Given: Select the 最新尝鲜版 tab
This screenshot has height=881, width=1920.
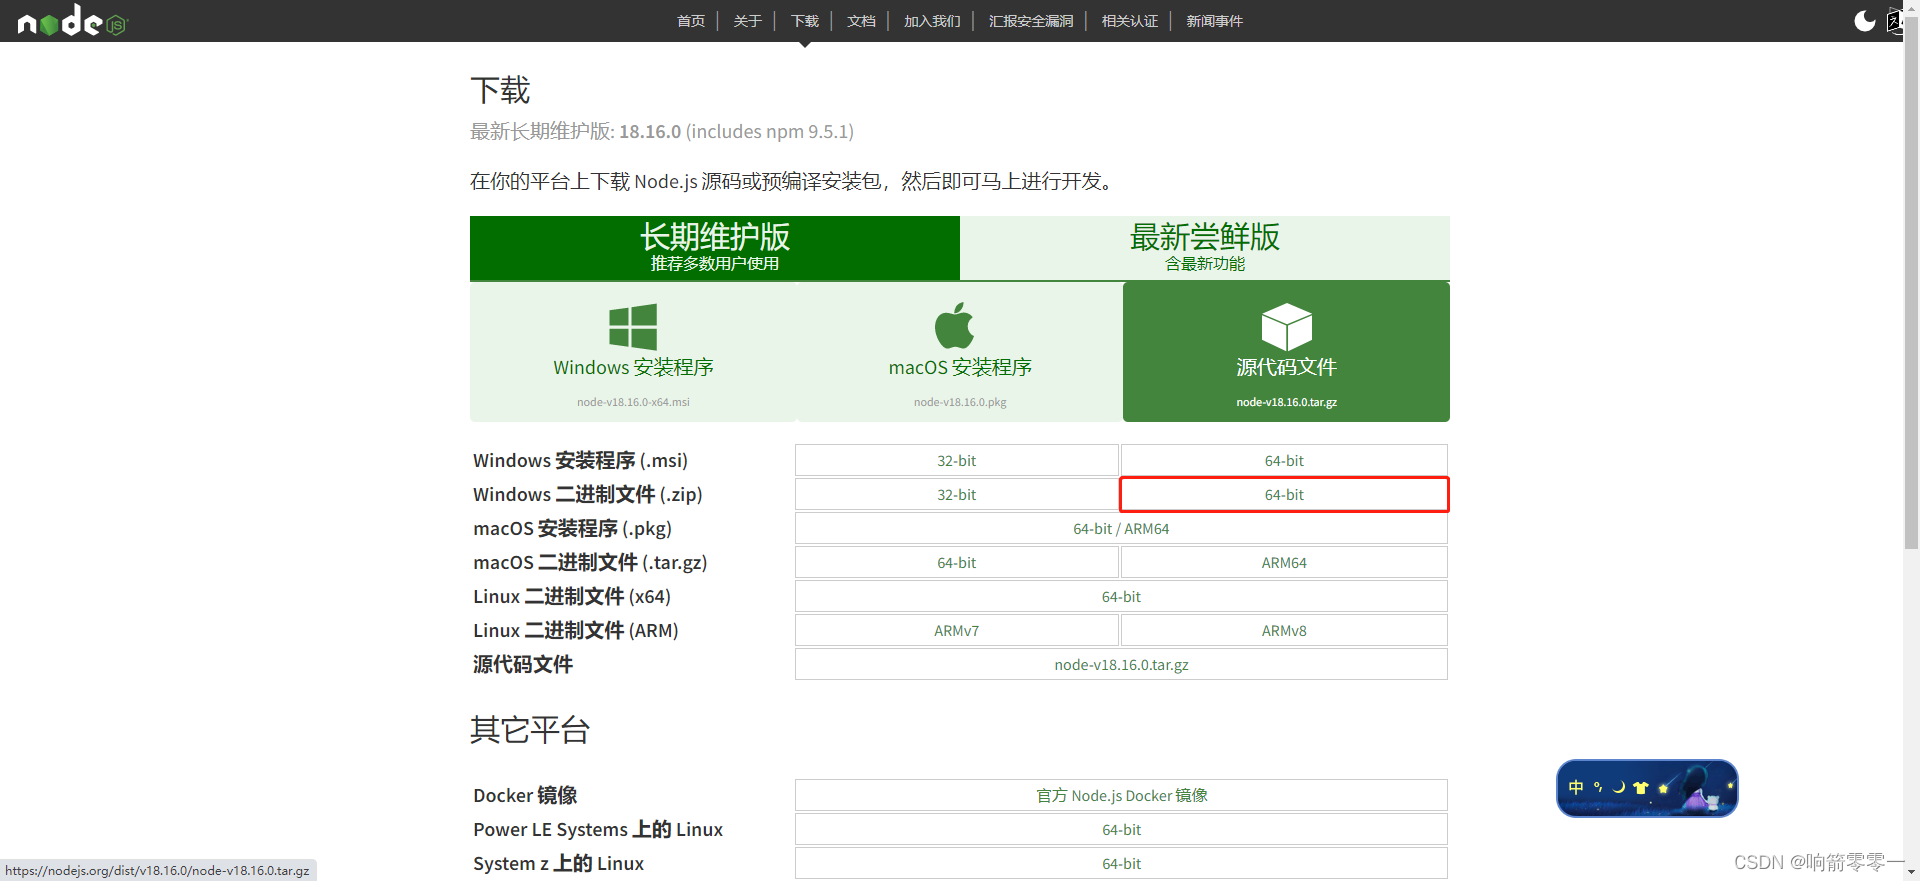Looking at the screenshot, I should pos(1205,248).
